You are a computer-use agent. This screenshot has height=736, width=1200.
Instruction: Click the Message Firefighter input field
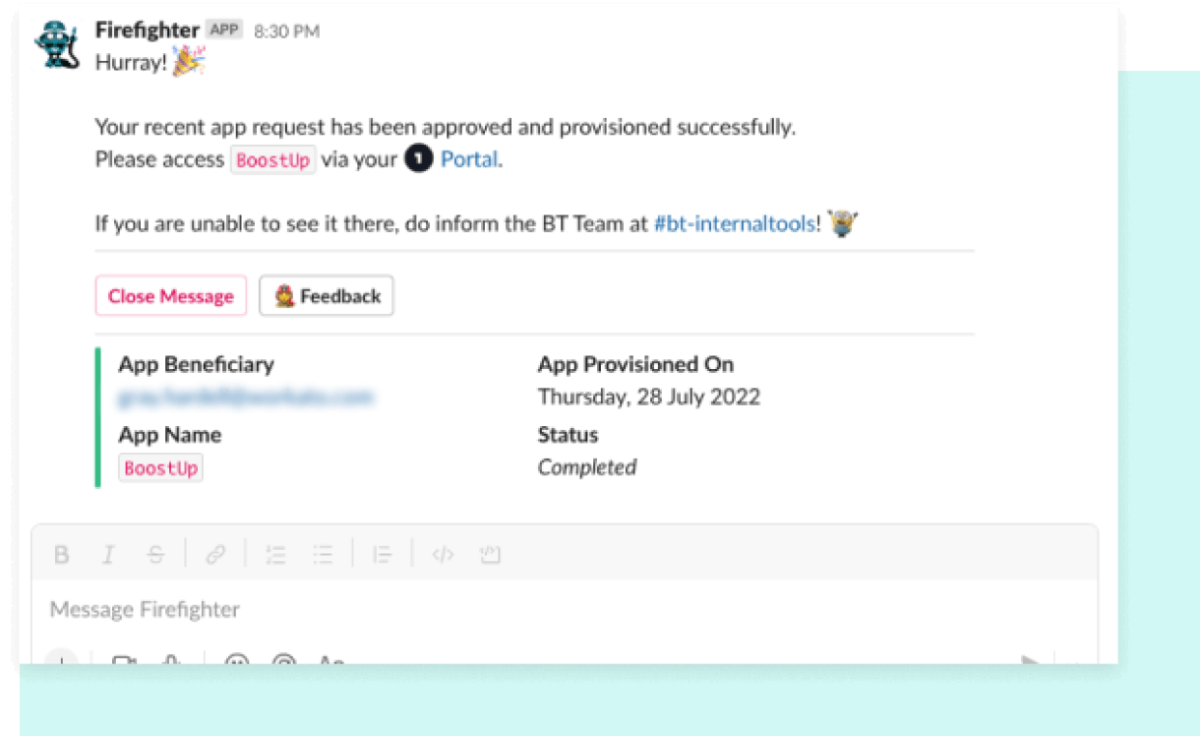tap(300, 609)
